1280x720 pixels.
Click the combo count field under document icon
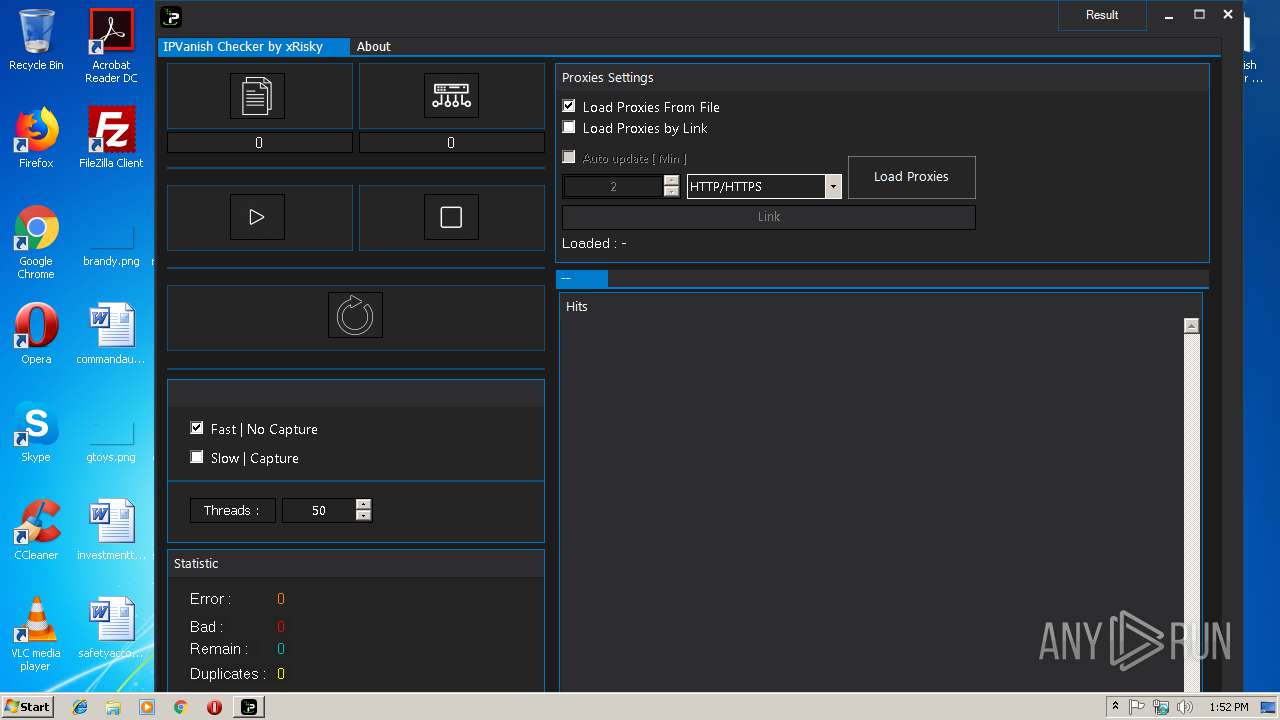259,143
